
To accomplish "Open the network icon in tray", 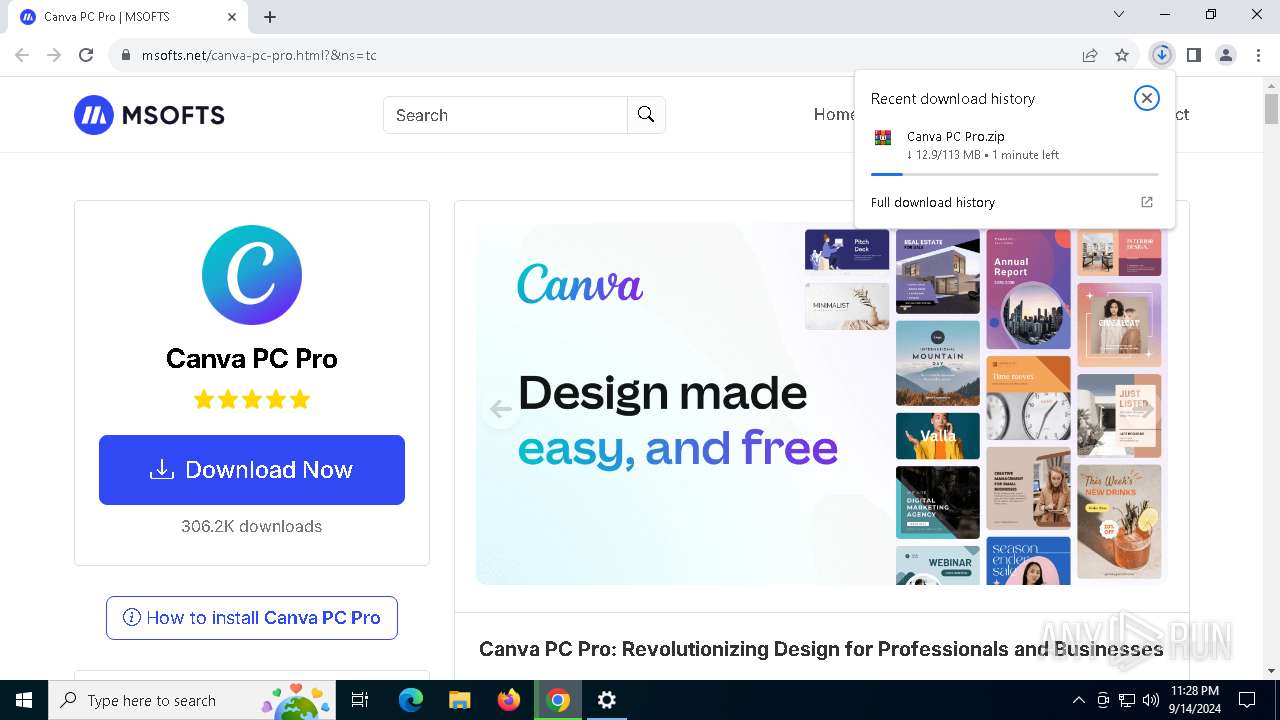I will pyautogui.click(x=1127, y=700).
